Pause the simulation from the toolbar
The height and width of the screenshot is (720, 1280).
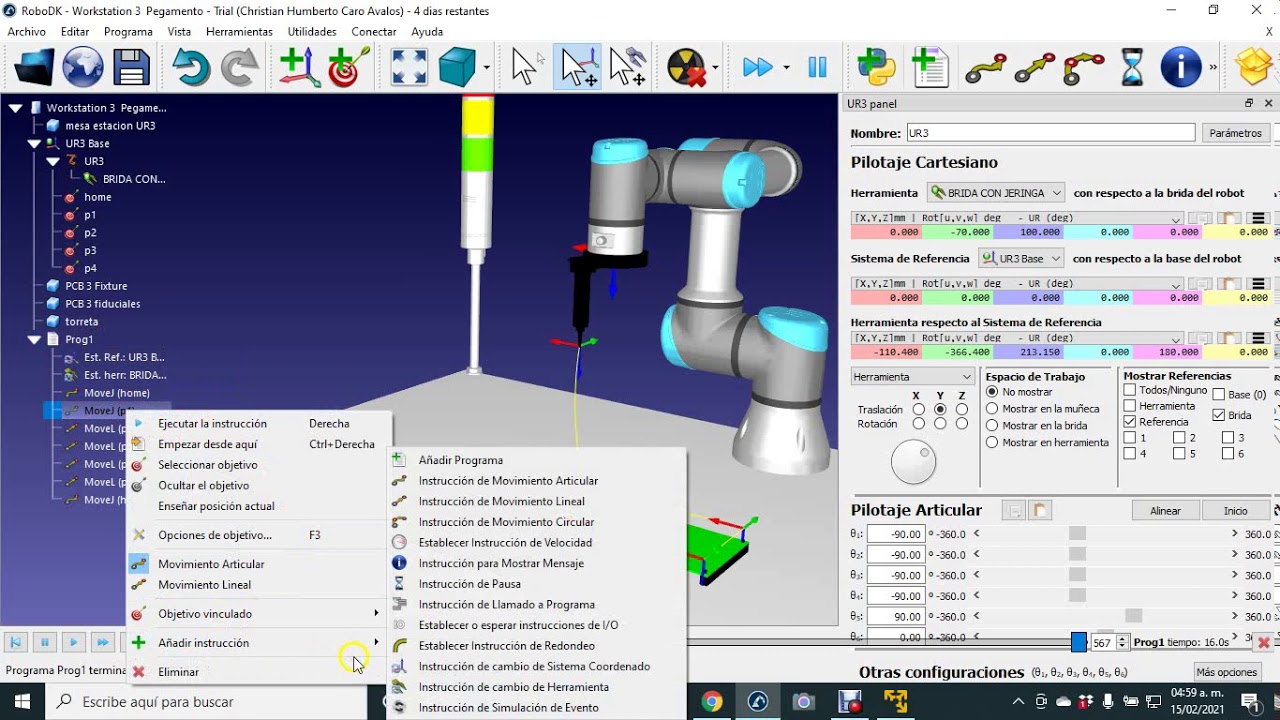pos(817,68)
